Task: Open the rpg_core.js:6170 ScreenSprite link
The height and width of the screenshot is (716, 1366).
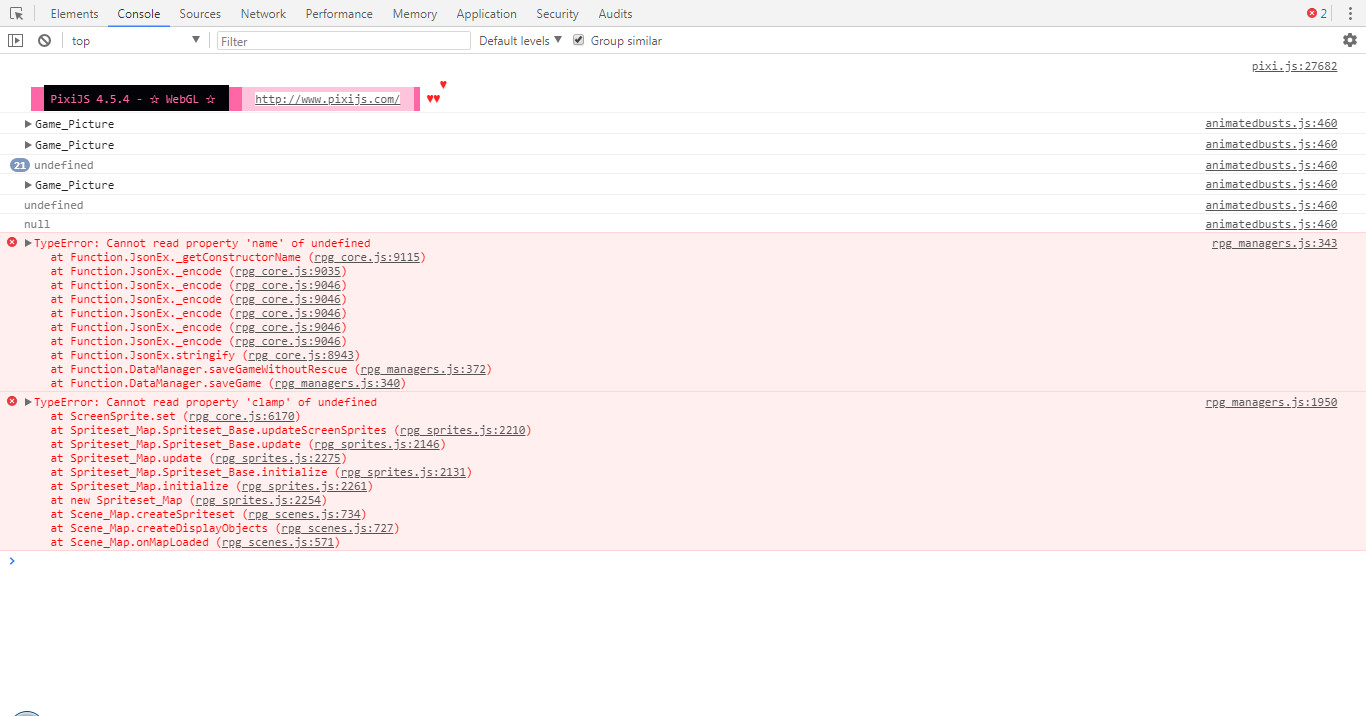Action: pos(241,416)
